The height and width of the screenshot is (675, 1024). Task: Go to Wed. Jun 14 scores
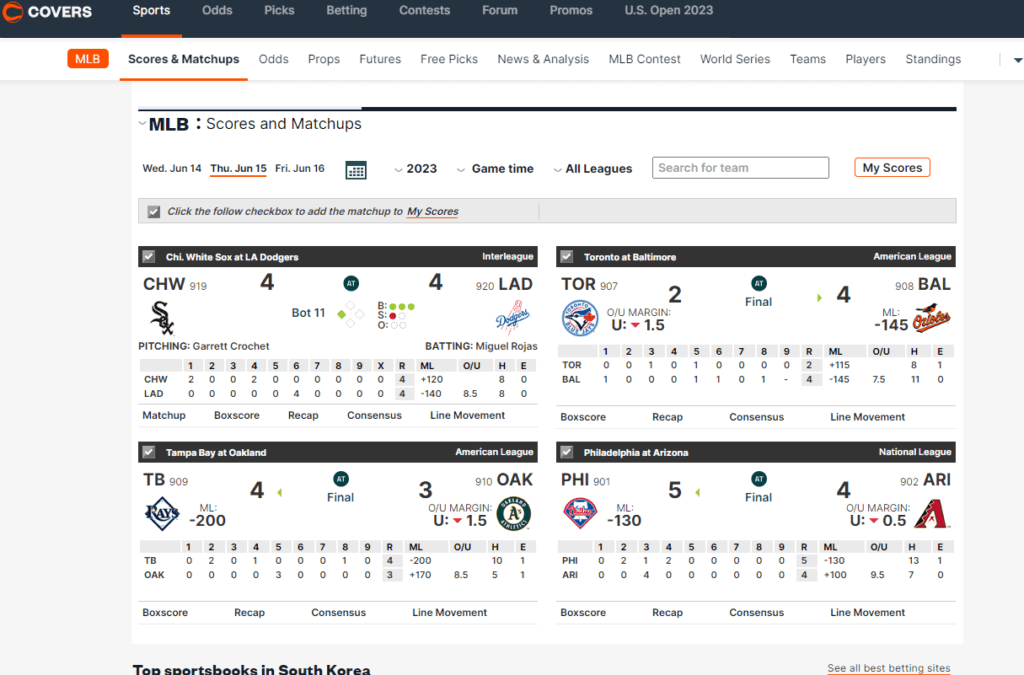tap(172, 168)
